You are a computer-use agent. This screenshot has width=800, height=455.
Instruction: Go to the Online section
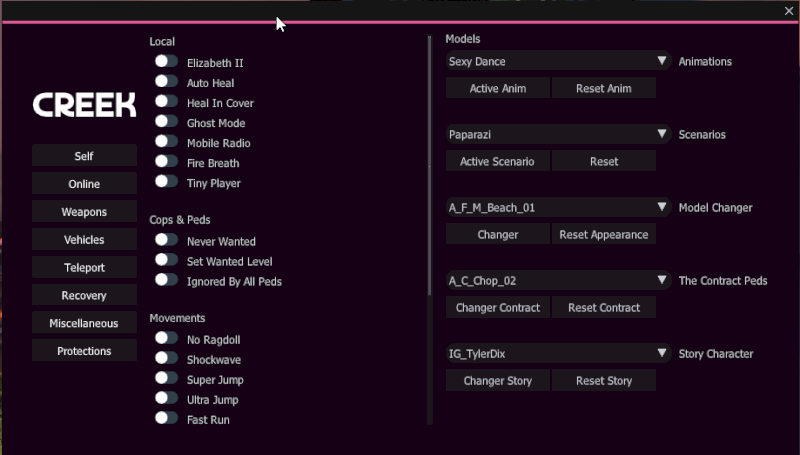pos(84,184)
